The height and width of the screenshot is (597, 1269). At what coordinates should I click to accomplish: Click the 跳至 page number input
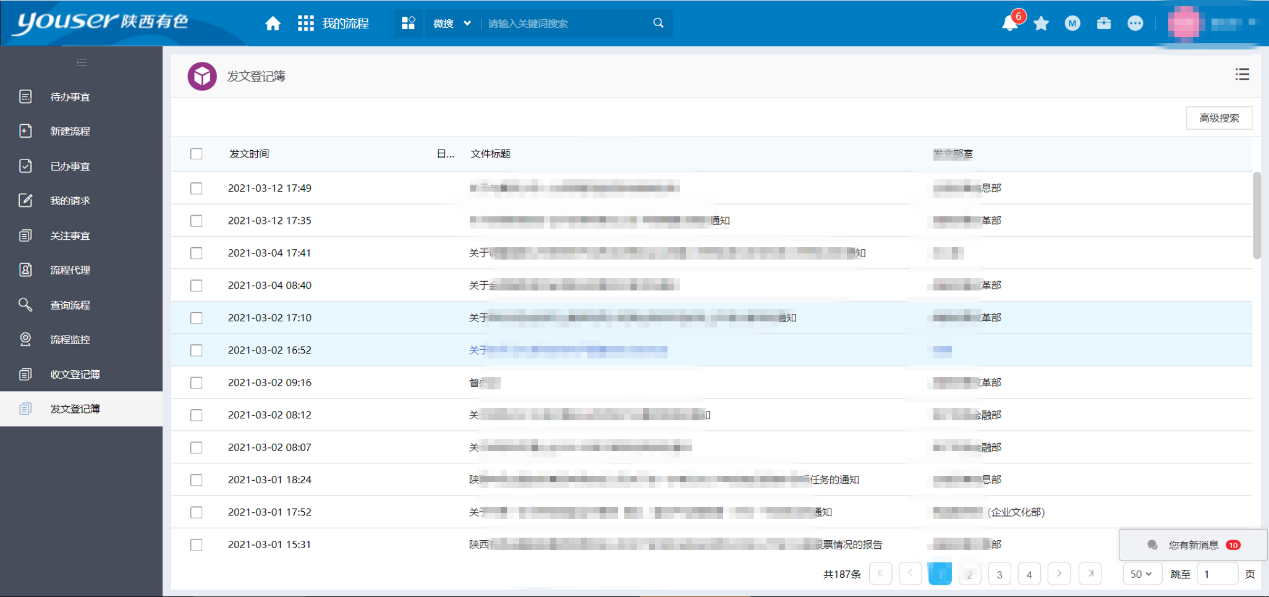[x=1218, y=574]
